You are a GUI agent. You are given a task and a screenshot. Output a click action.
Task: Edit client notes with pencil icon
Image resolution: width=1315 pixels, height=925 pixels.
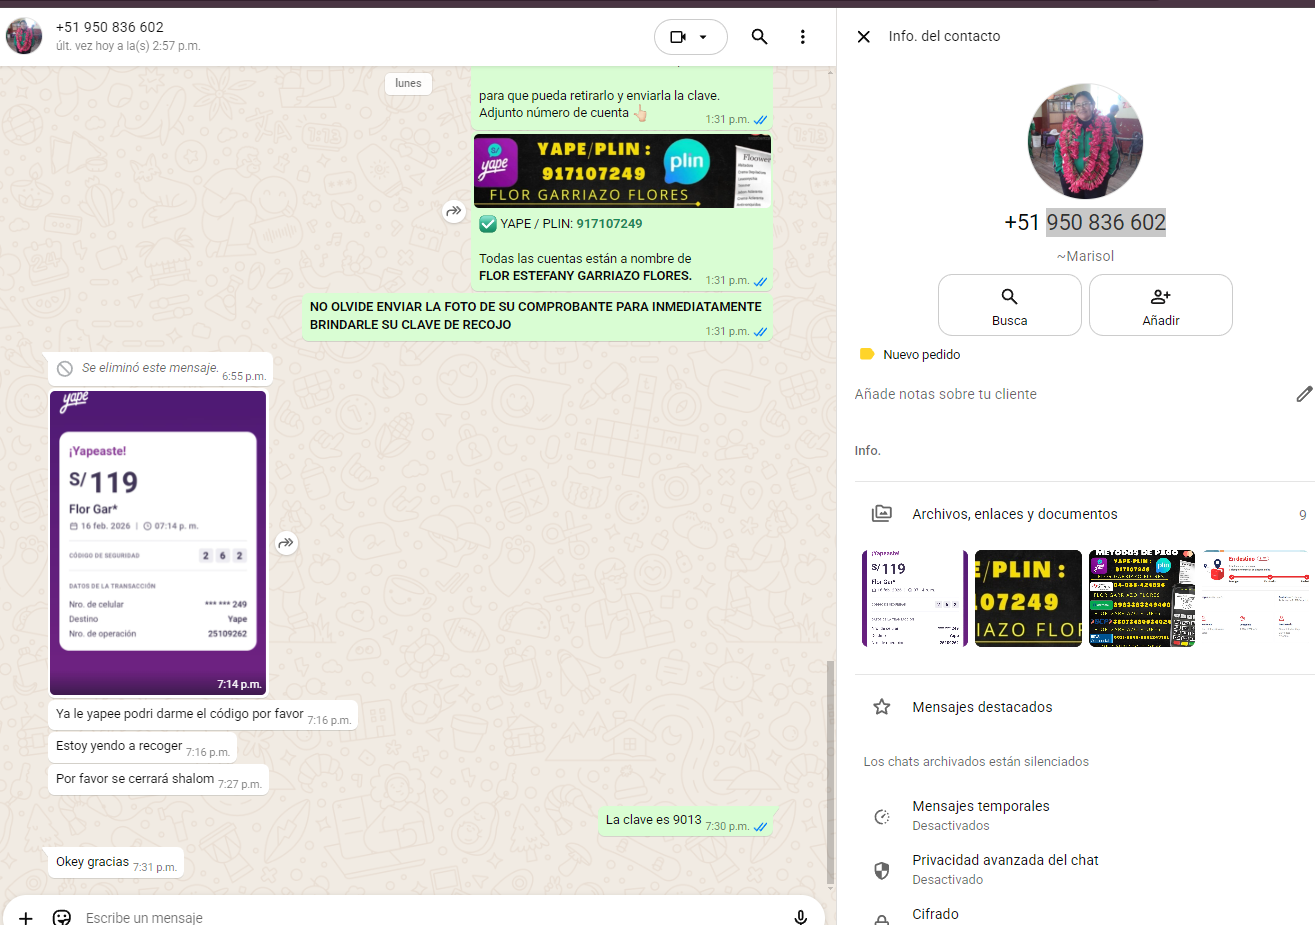click(x=1303, y=394)
